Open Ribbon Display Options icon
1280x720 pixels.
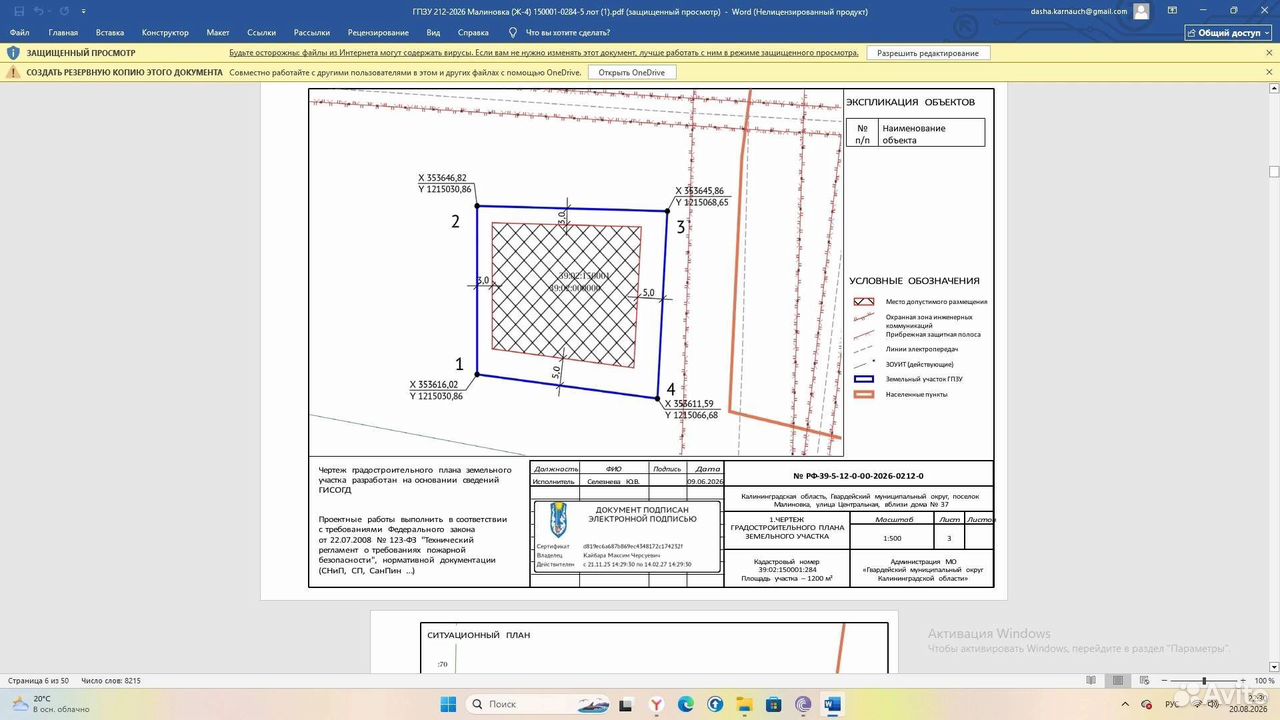pyautogui.click(x=1171, y=11)
